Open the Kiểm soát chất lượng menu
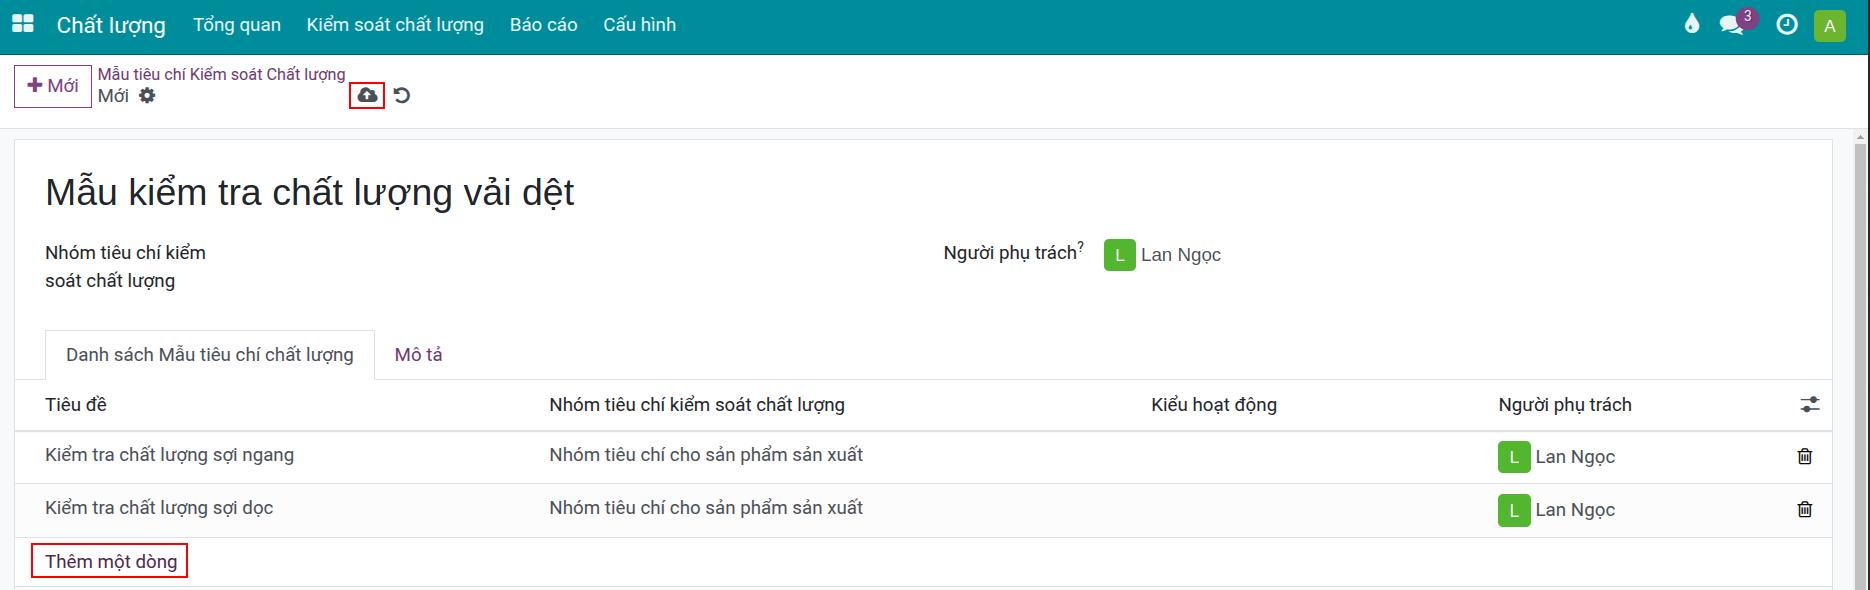The height and width of the screenshot is (590, 1870). pos(395,25)
